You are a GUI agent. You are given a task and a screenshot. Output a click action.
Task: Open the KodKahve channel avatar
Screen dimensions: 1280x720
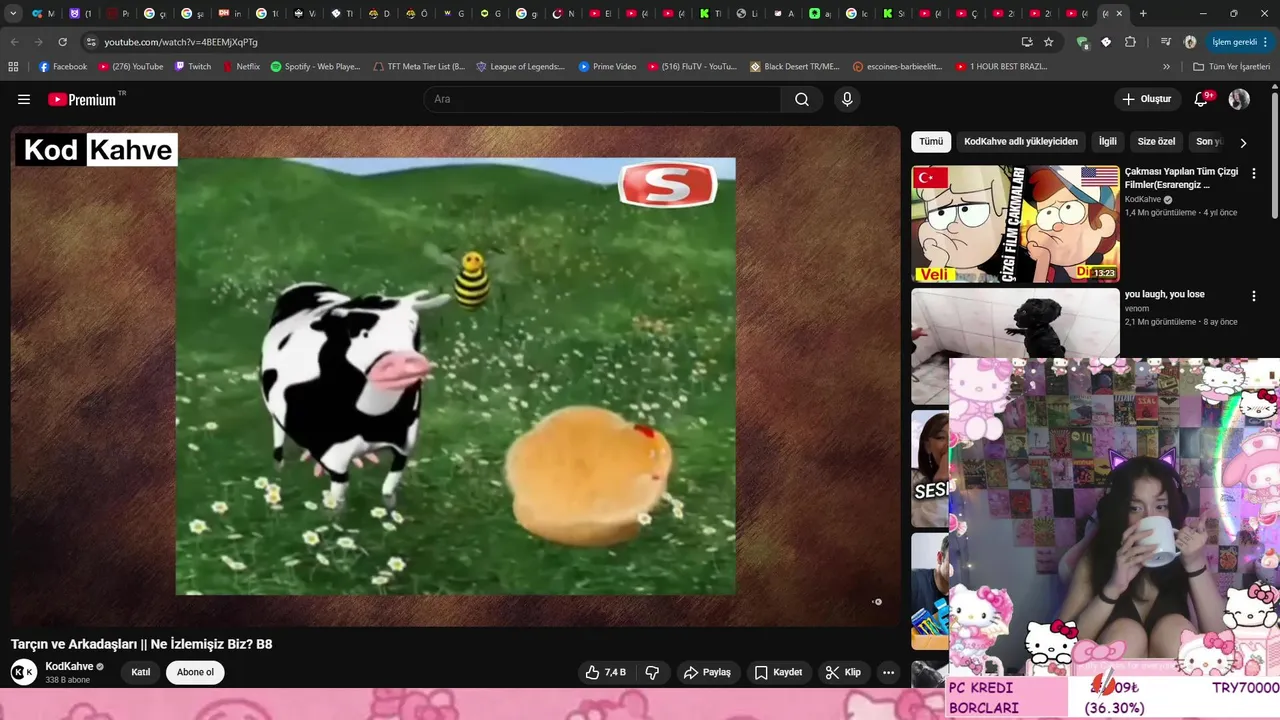(x=24, y=672)
